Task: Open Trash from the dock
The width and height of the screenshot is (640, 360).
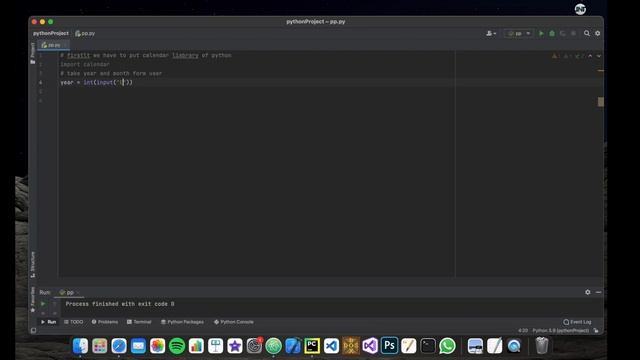Action: tap(542, 346)
